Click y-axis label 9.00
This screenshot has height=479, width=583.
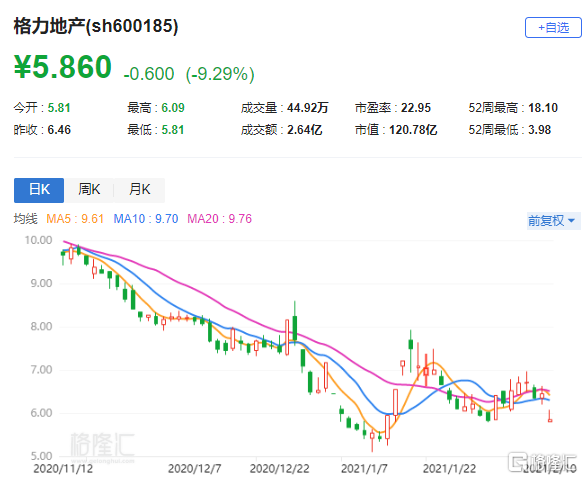point(41,284)
